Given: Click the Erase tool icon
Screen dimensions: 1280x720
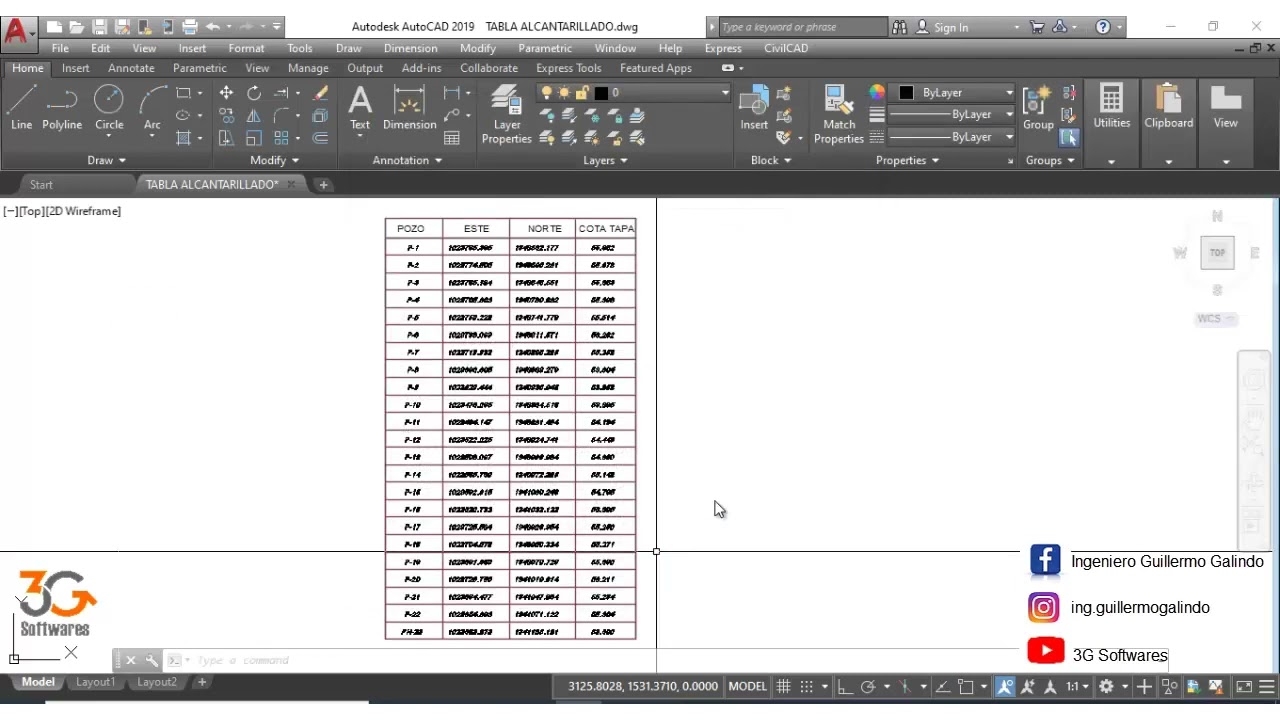Looking at the screenshot, I should pos(320,93).
